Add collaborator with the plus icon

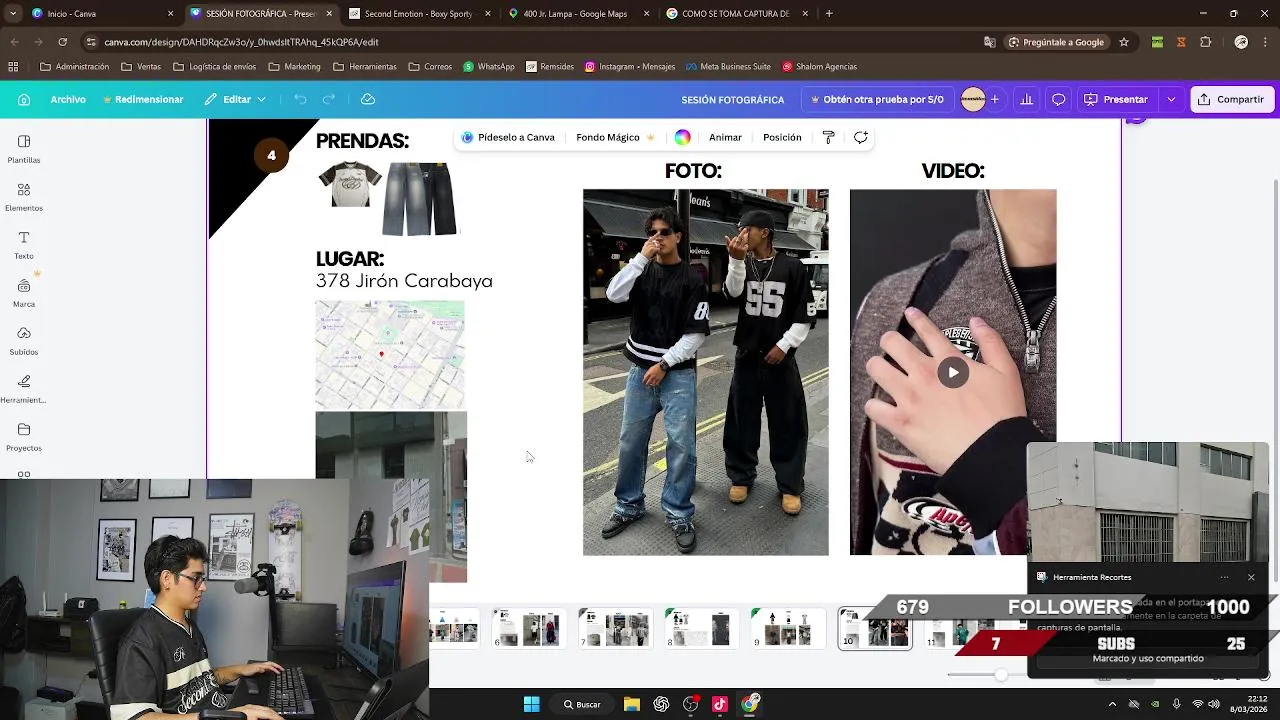(994, 99)
